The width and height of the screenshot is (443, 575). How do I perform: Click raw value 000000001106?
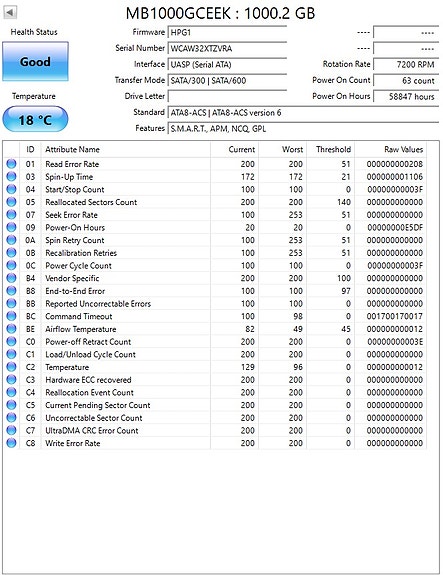pos(395,177)
